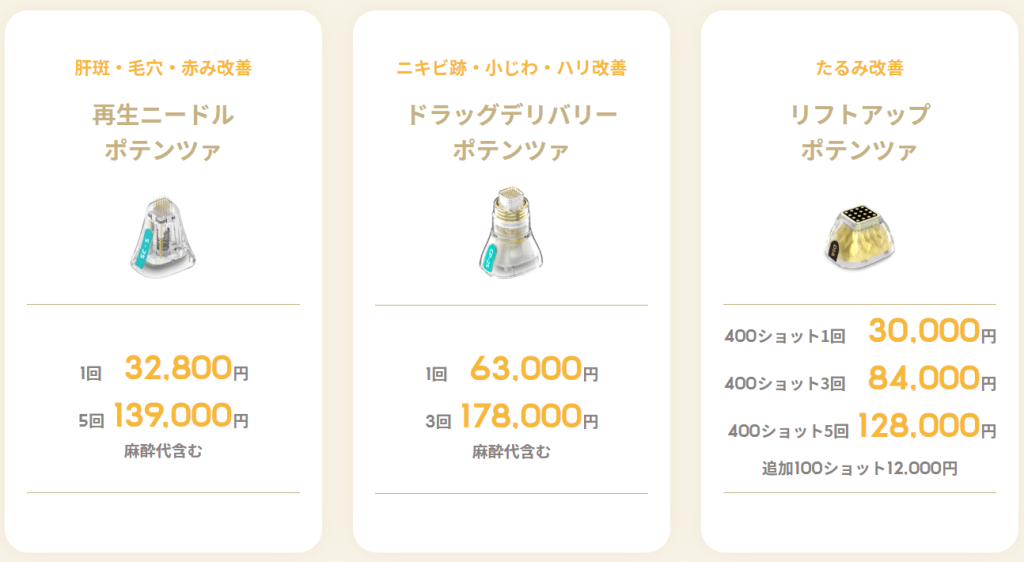Screen dimensions: 1024x562
Task: Click 追加100ショット12,000円 note
Action: (x=859, y=469)
